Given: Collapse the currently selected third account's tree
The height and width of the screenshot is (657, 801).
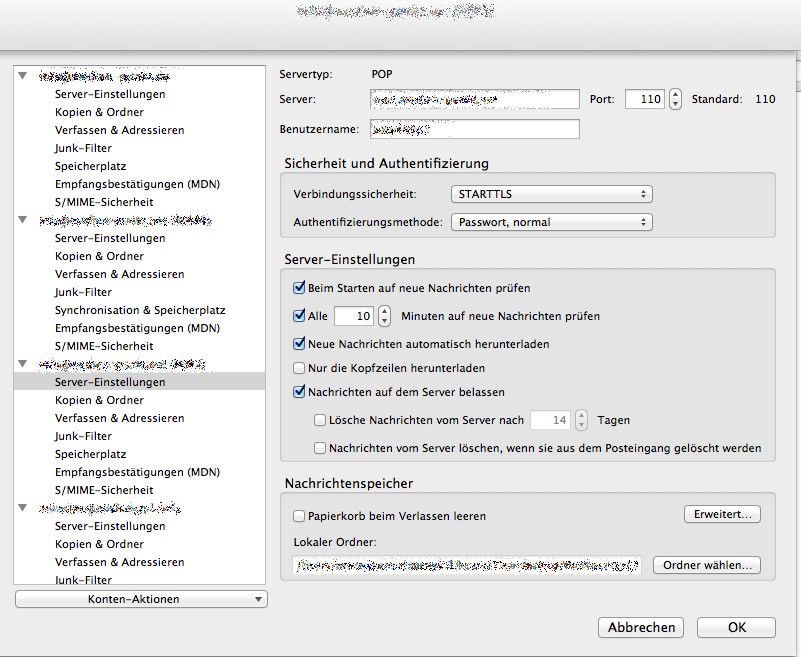Looking at the screenshot, I should pyautogui.click(x=23, y=364).
